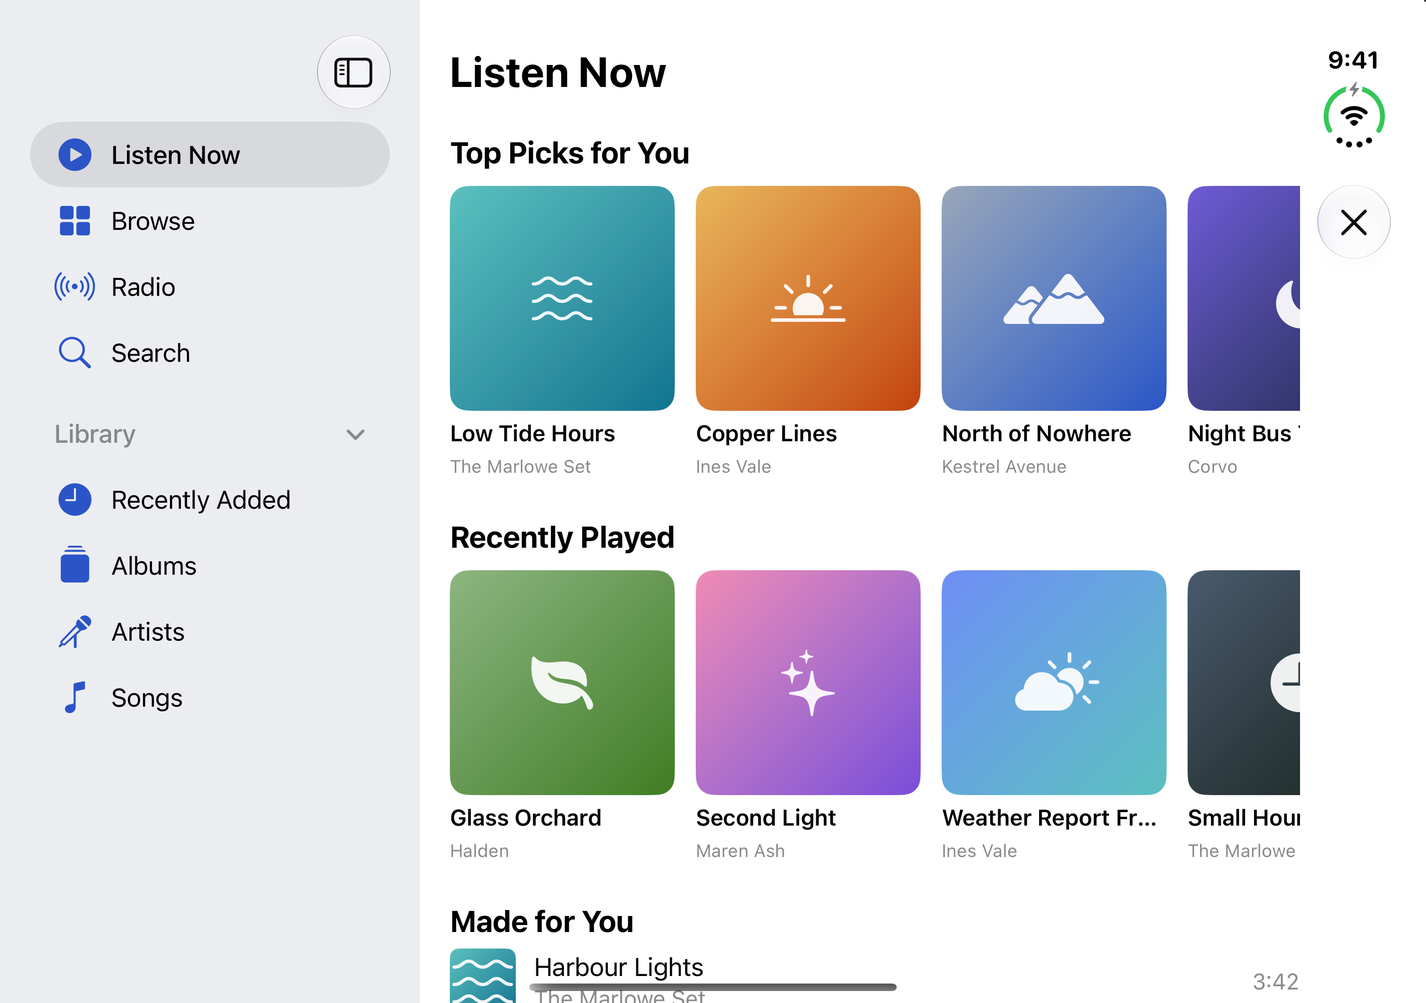
Task: Click the Browse grid icon
Action: click(x=75, y=221)
